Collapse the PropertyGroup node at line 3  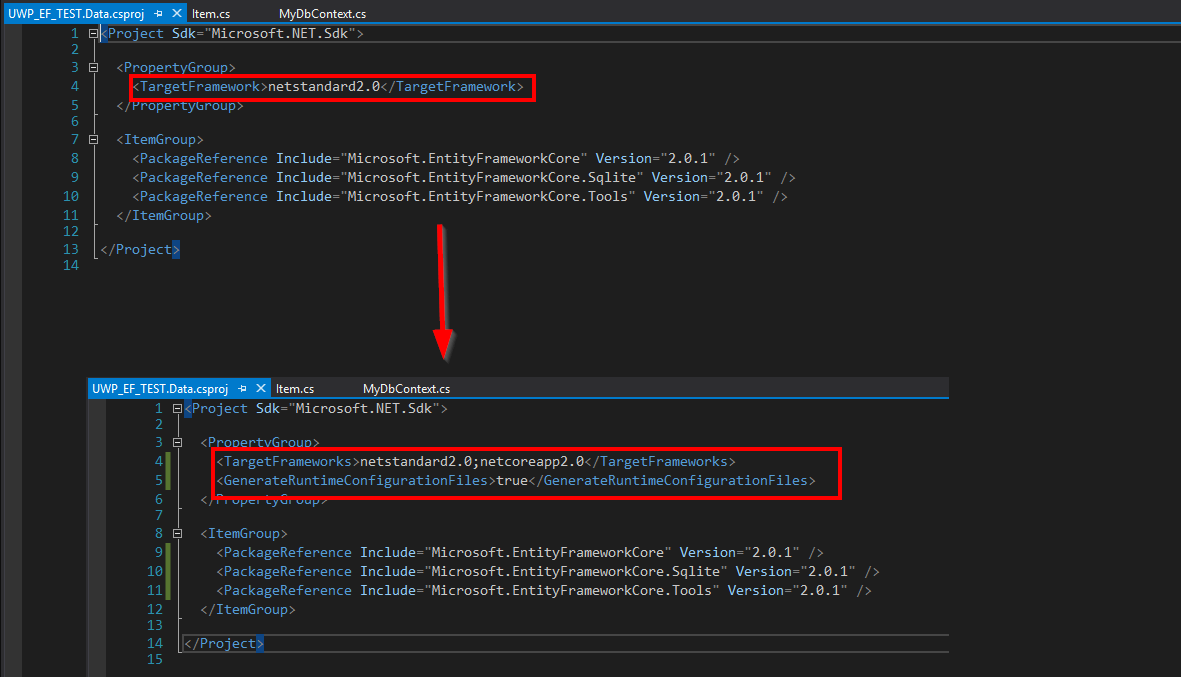click(91, 66)
